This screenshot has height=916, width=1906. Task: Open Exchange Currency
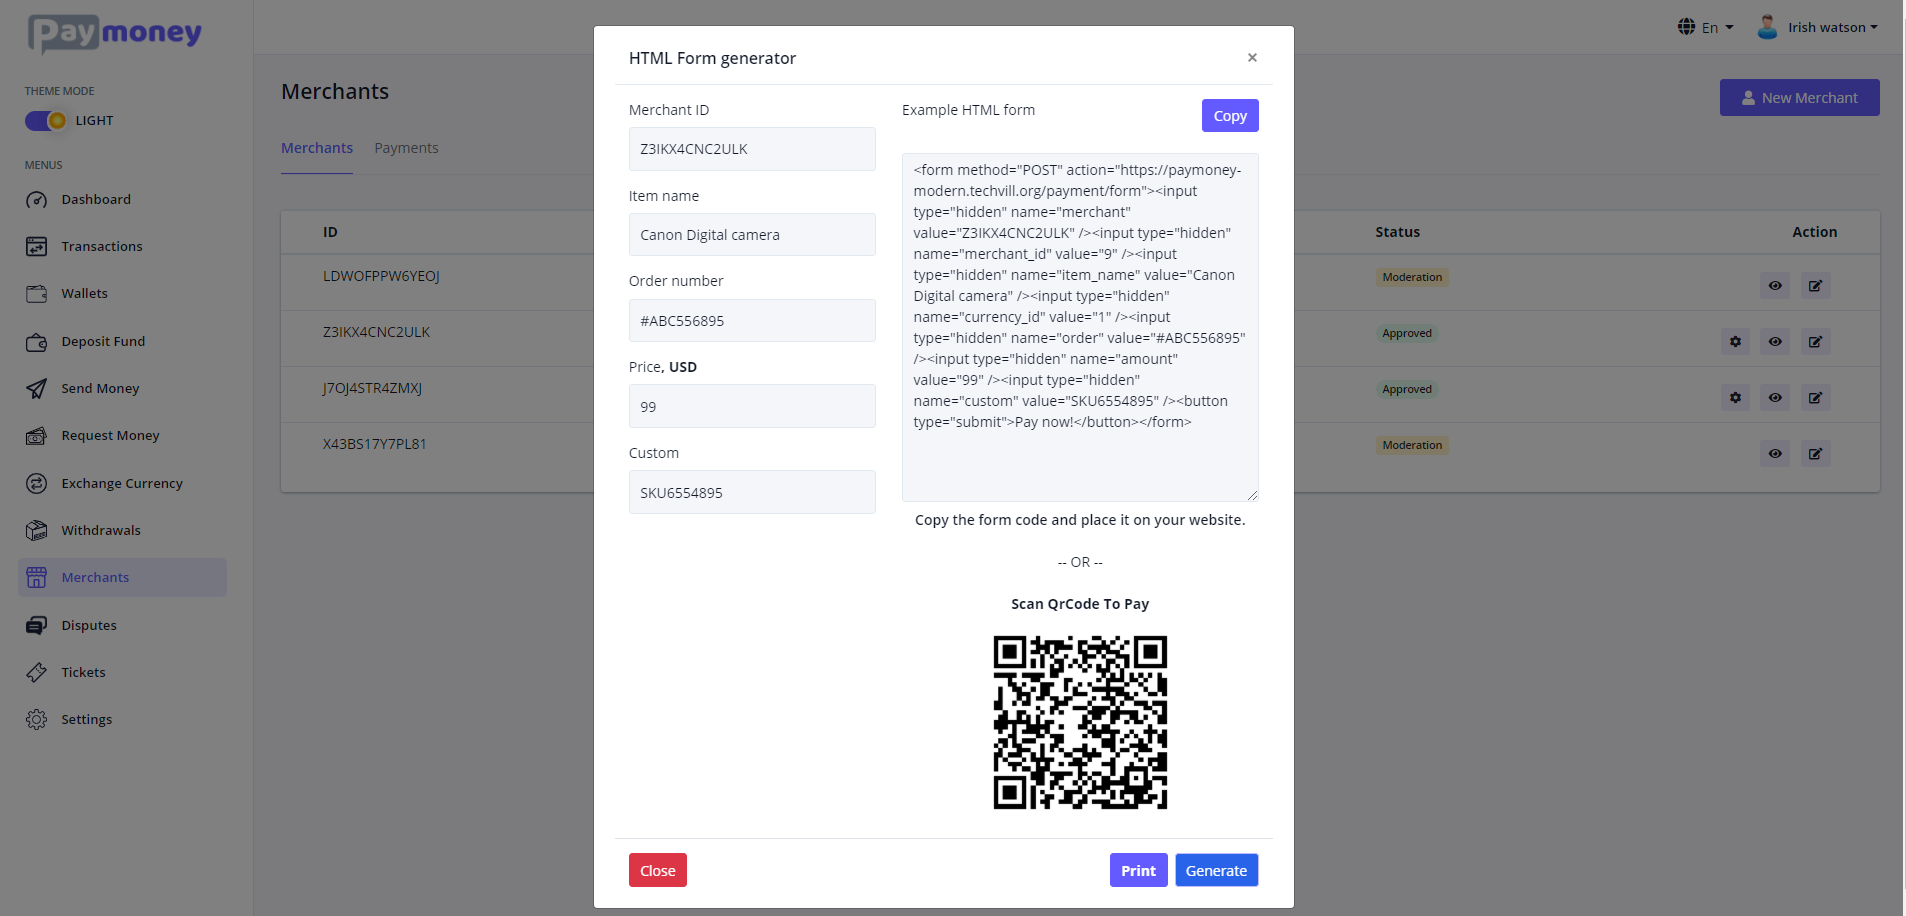click(x=121, y=483)
